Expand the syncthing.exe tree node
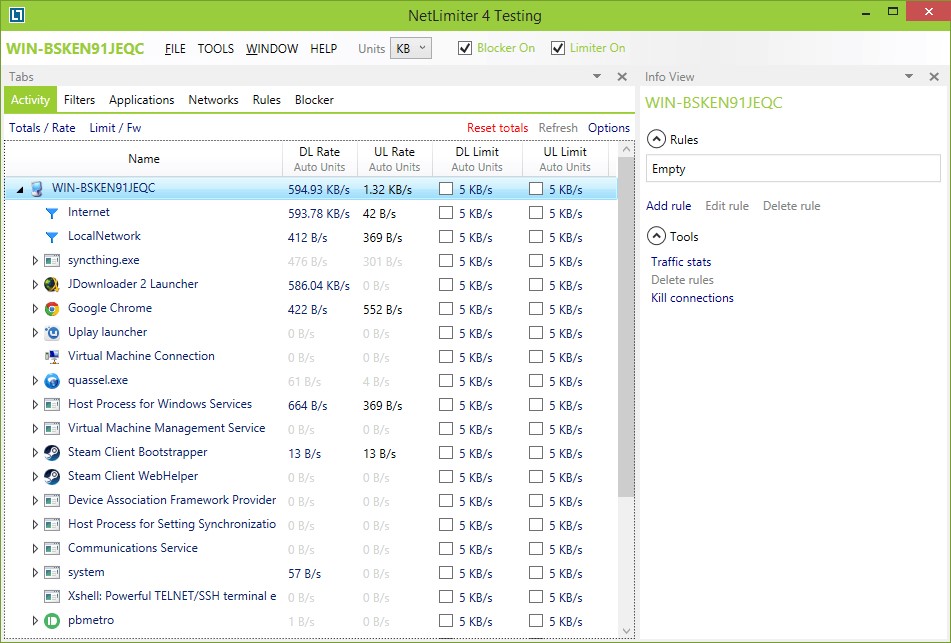This screenshot has width=951, height=643. coord(35,261)
